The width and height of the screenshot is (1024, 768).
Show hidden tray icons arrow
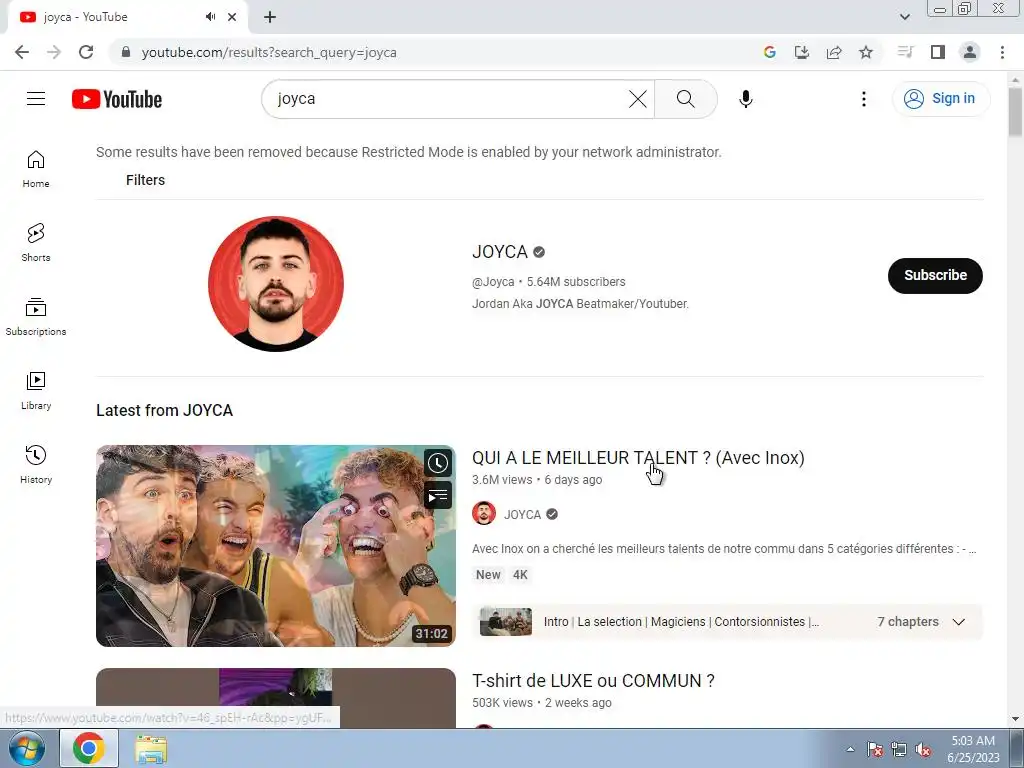[x=850, y=749]
